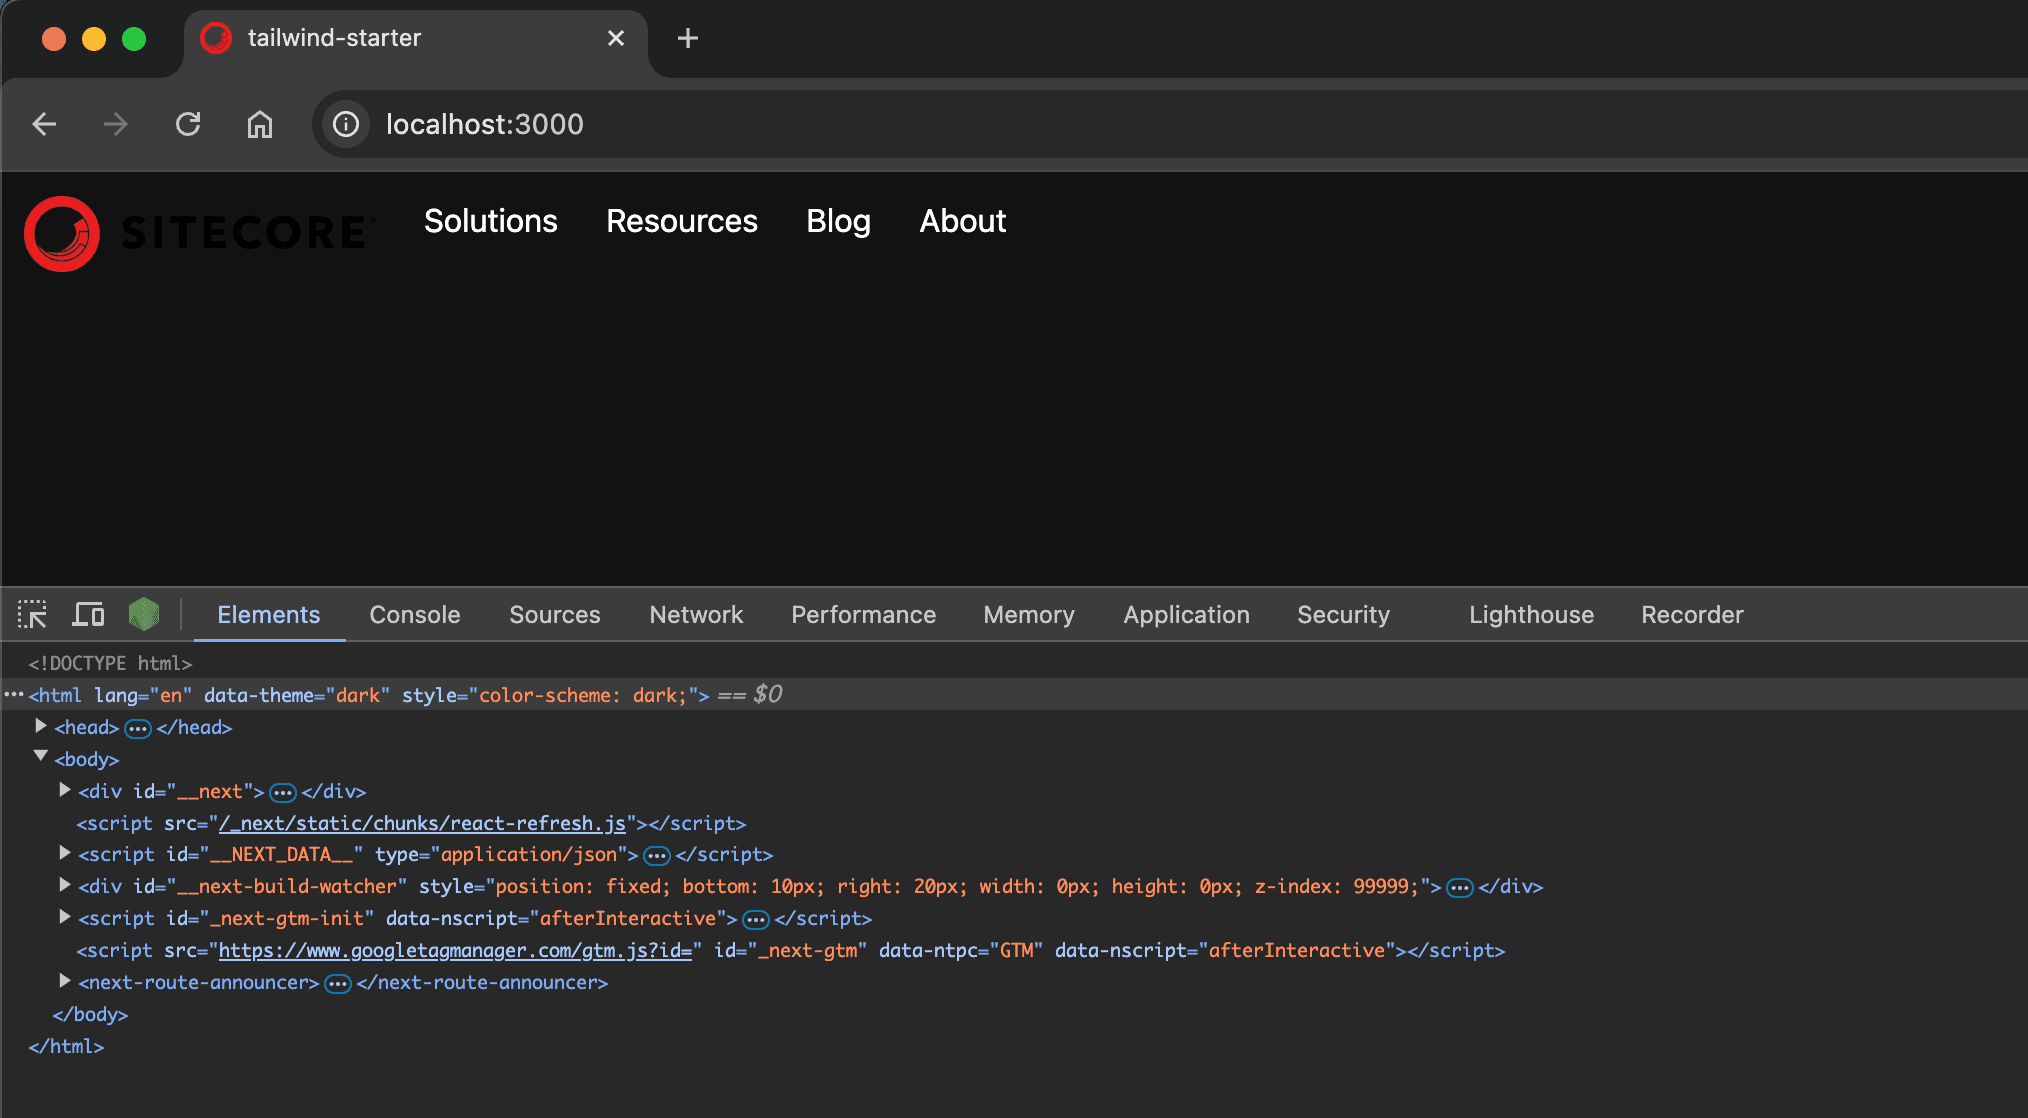Click the back navigation arrow

pos(44,124)
